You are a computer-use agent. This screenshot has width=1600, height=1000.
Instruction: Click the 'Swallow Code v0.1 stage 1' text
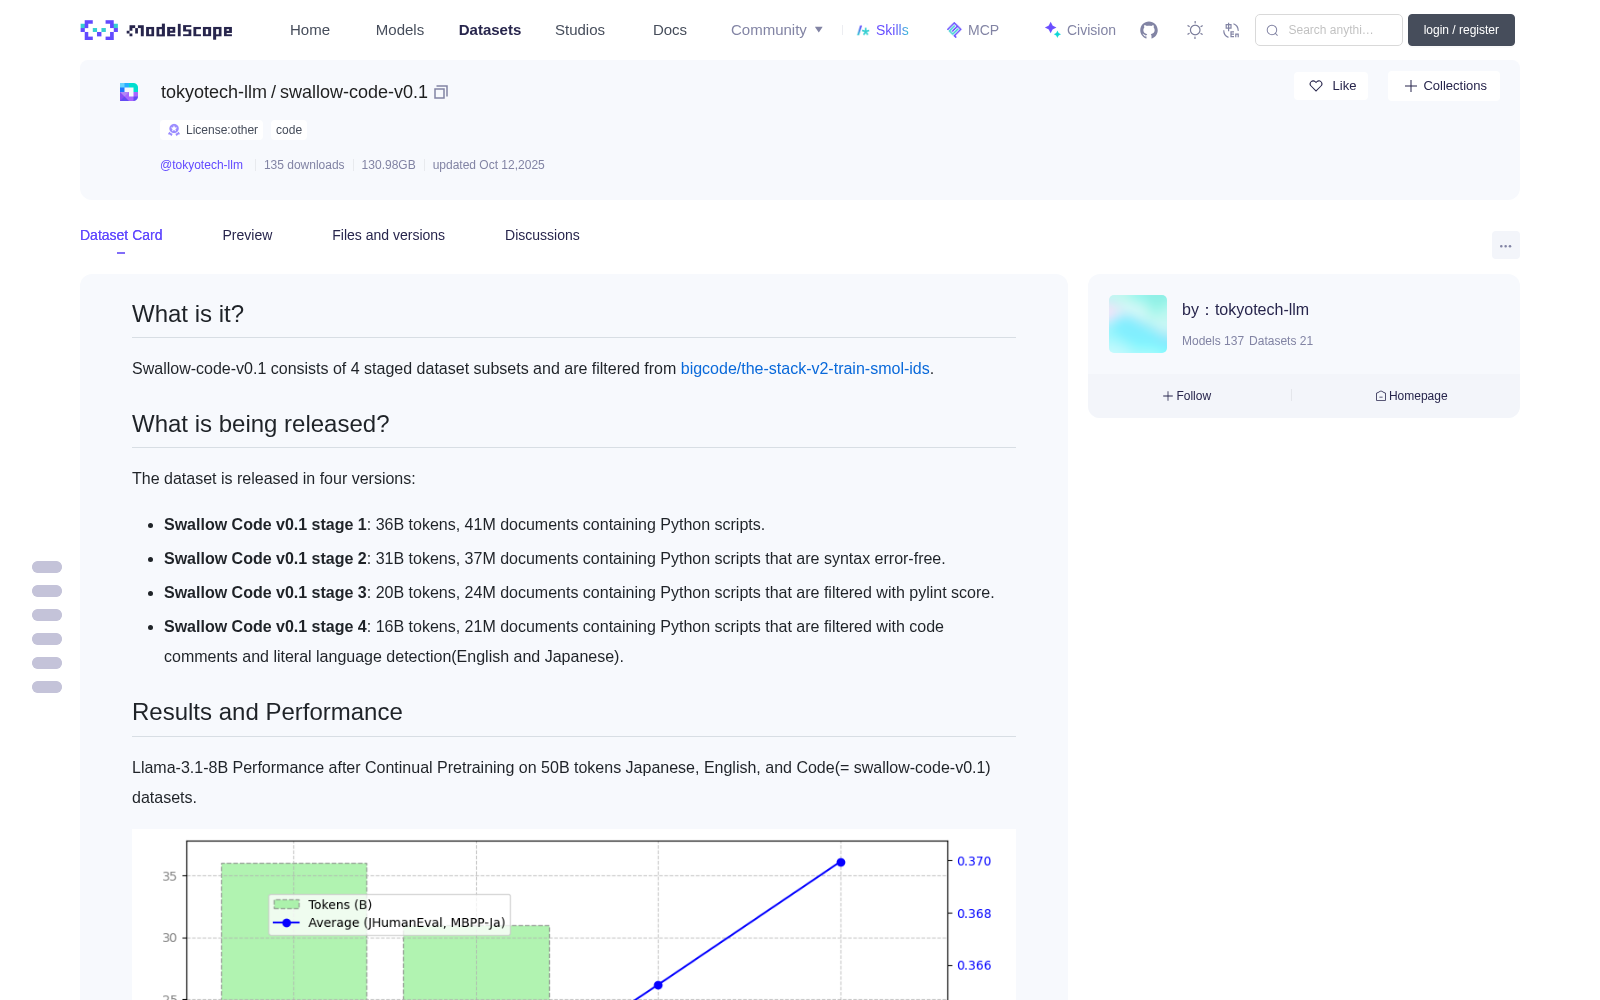(x=265, y=525)
